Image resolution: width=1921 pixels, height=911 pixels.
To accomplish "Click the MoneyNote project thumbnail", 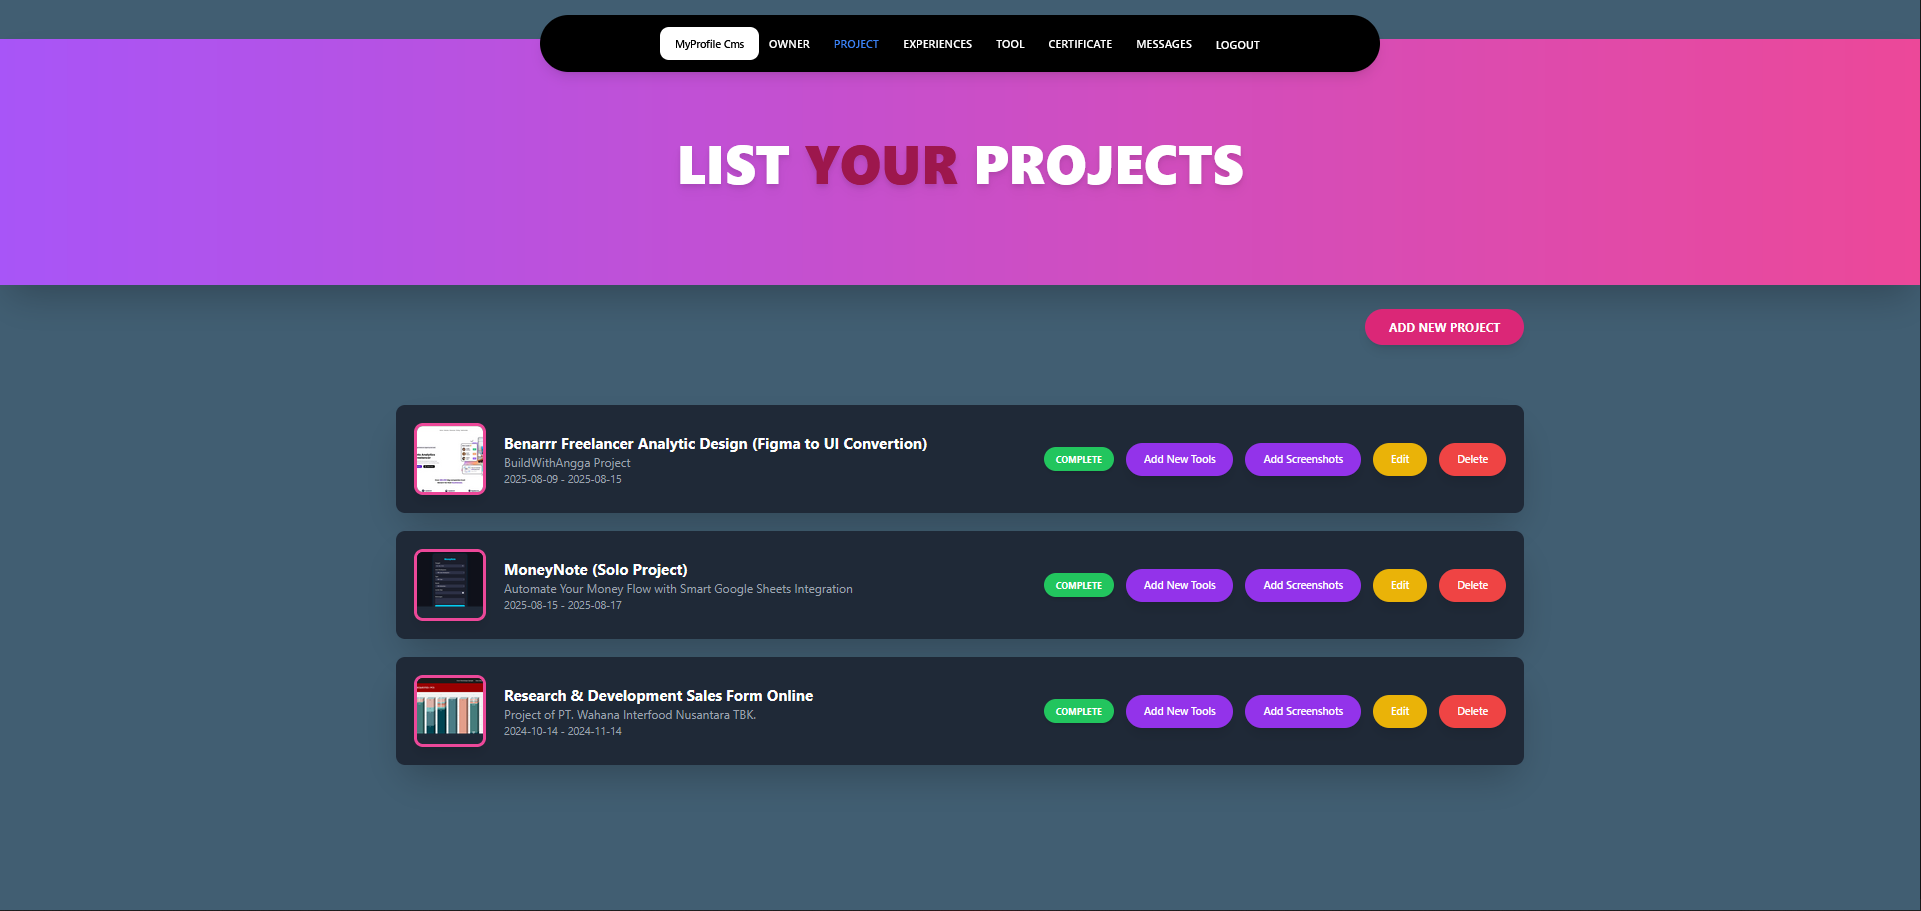I will pyautogui.click(x=450, y=585).
